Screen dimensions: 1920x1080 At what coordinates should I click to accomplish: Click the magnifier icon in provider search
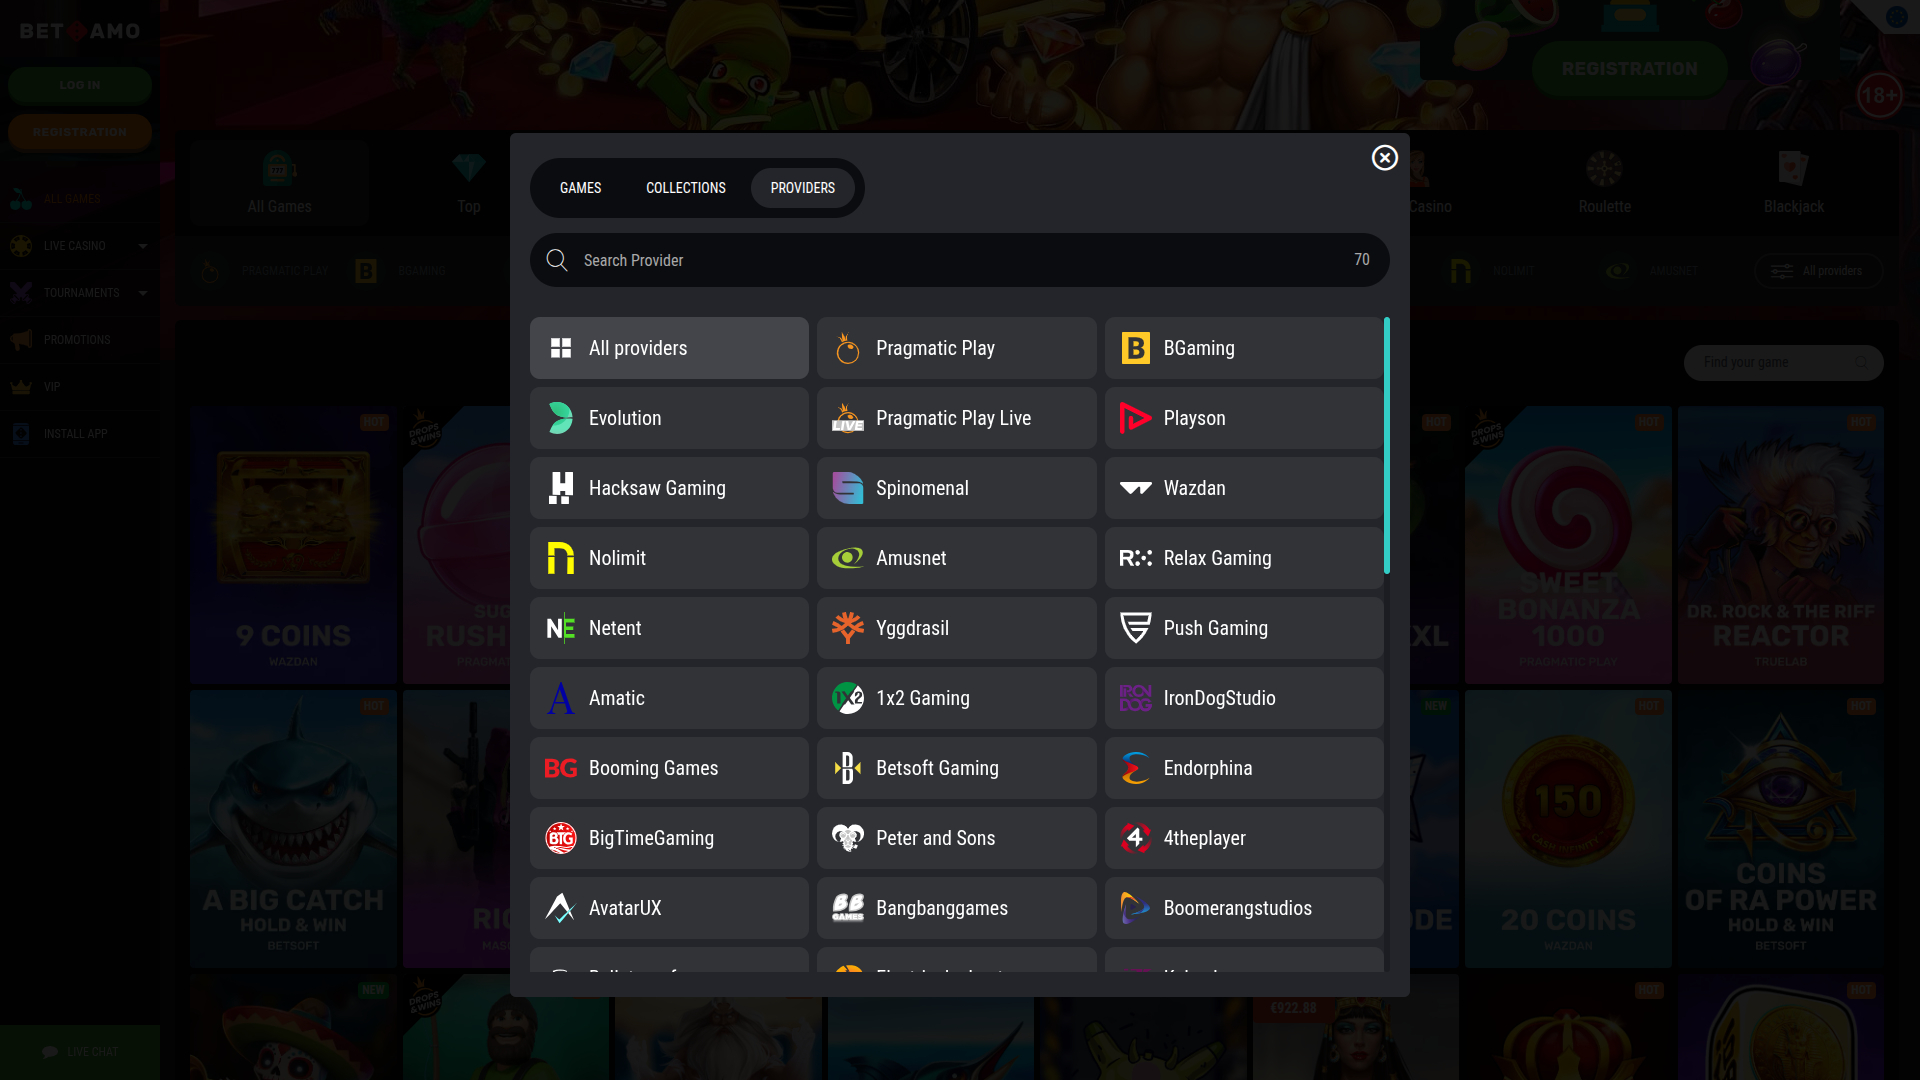pyautogui.click(x=557, y=260)
